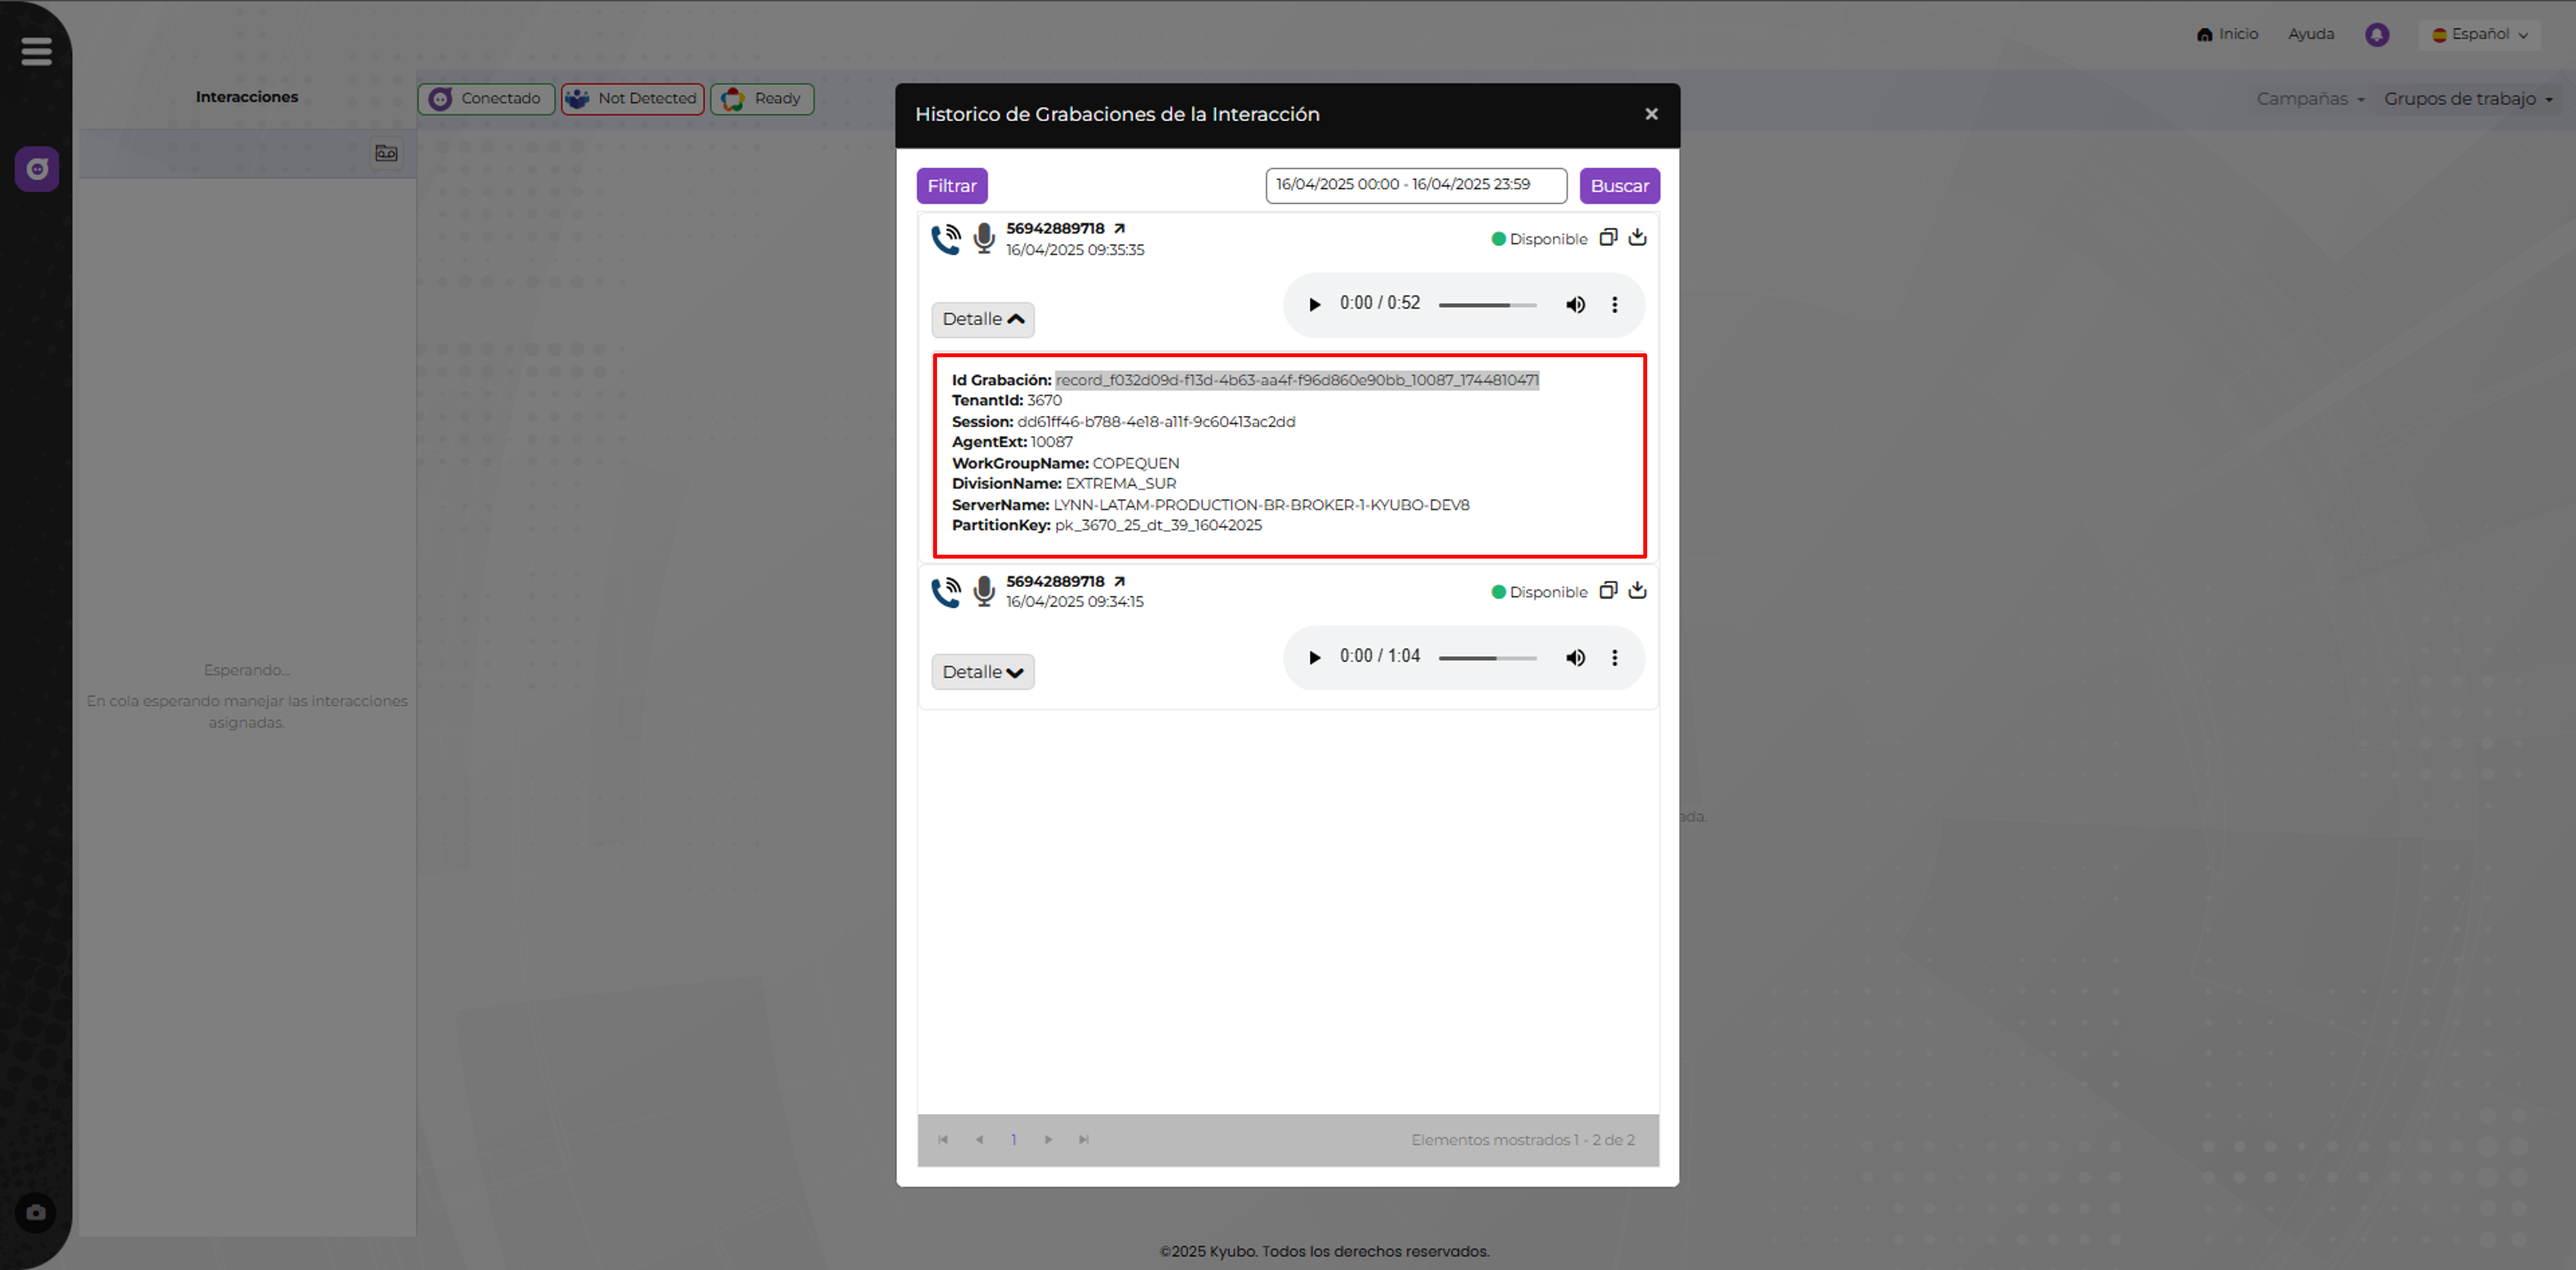Screen dimensions: 2576x1270
Task: Open external link arrow of first 56942889718
Action: click(1119, 228)
